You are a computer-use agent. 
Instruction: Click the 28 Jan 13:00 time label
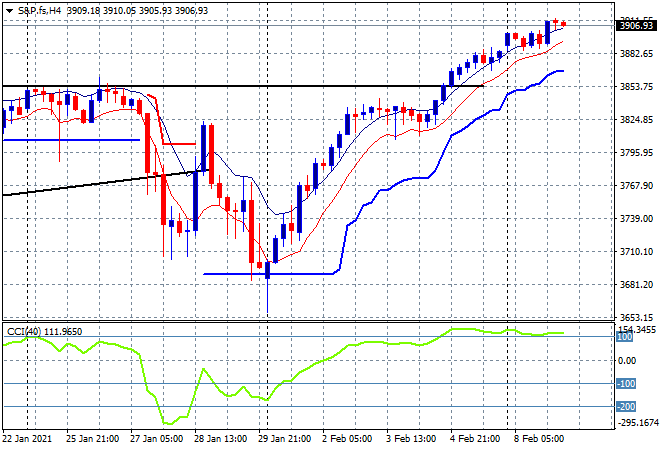220,439
